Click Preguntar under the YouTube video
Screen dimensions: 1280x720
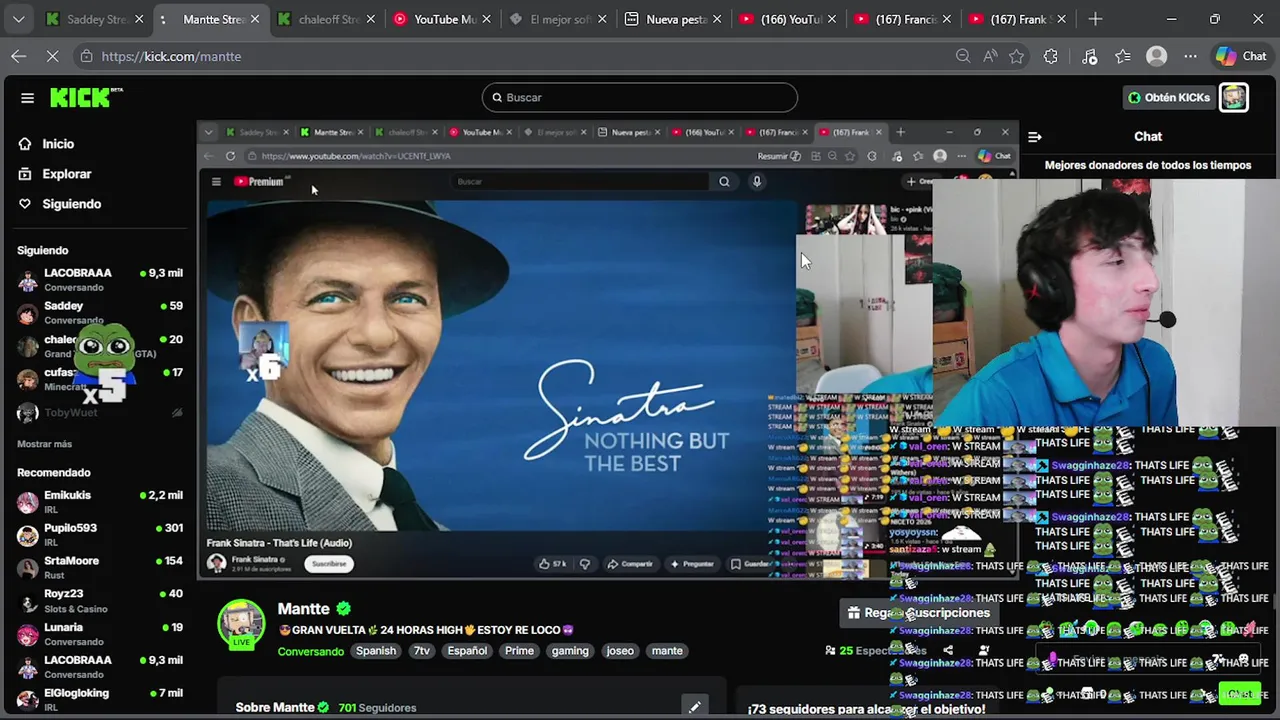click(692, 564)
